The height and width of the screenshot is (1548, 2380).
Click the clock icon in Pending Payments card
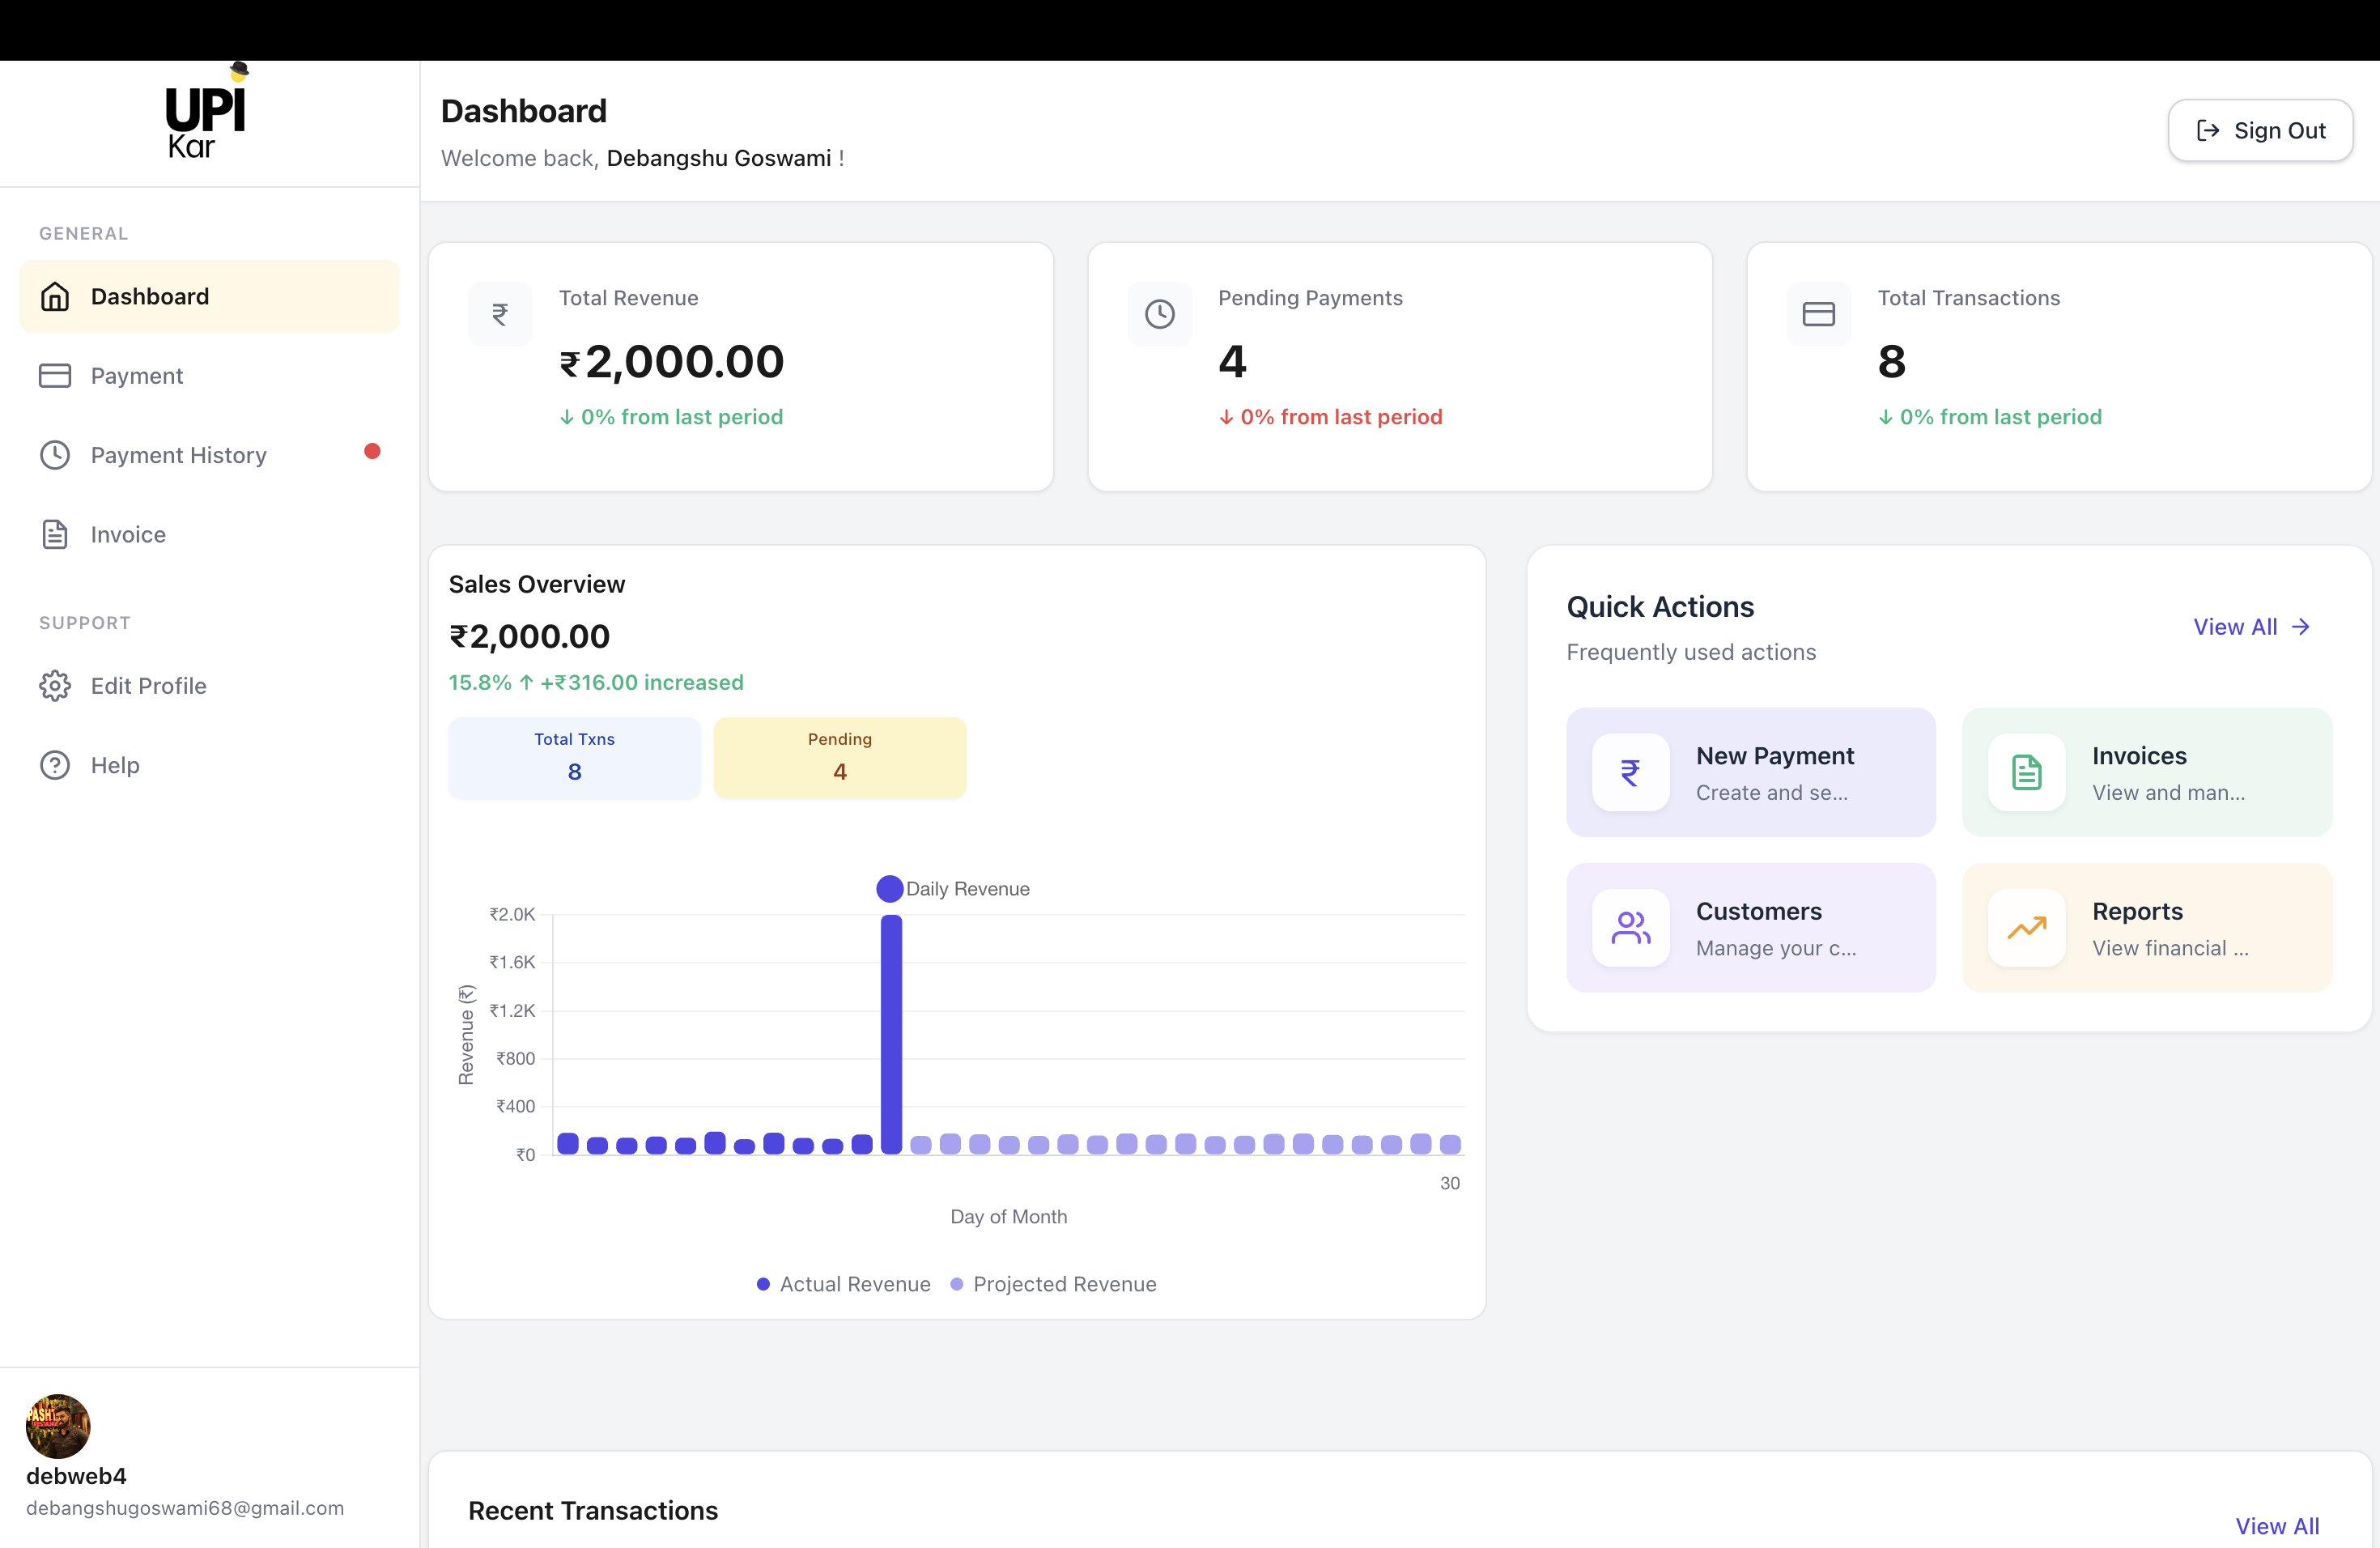[1159, 314]
